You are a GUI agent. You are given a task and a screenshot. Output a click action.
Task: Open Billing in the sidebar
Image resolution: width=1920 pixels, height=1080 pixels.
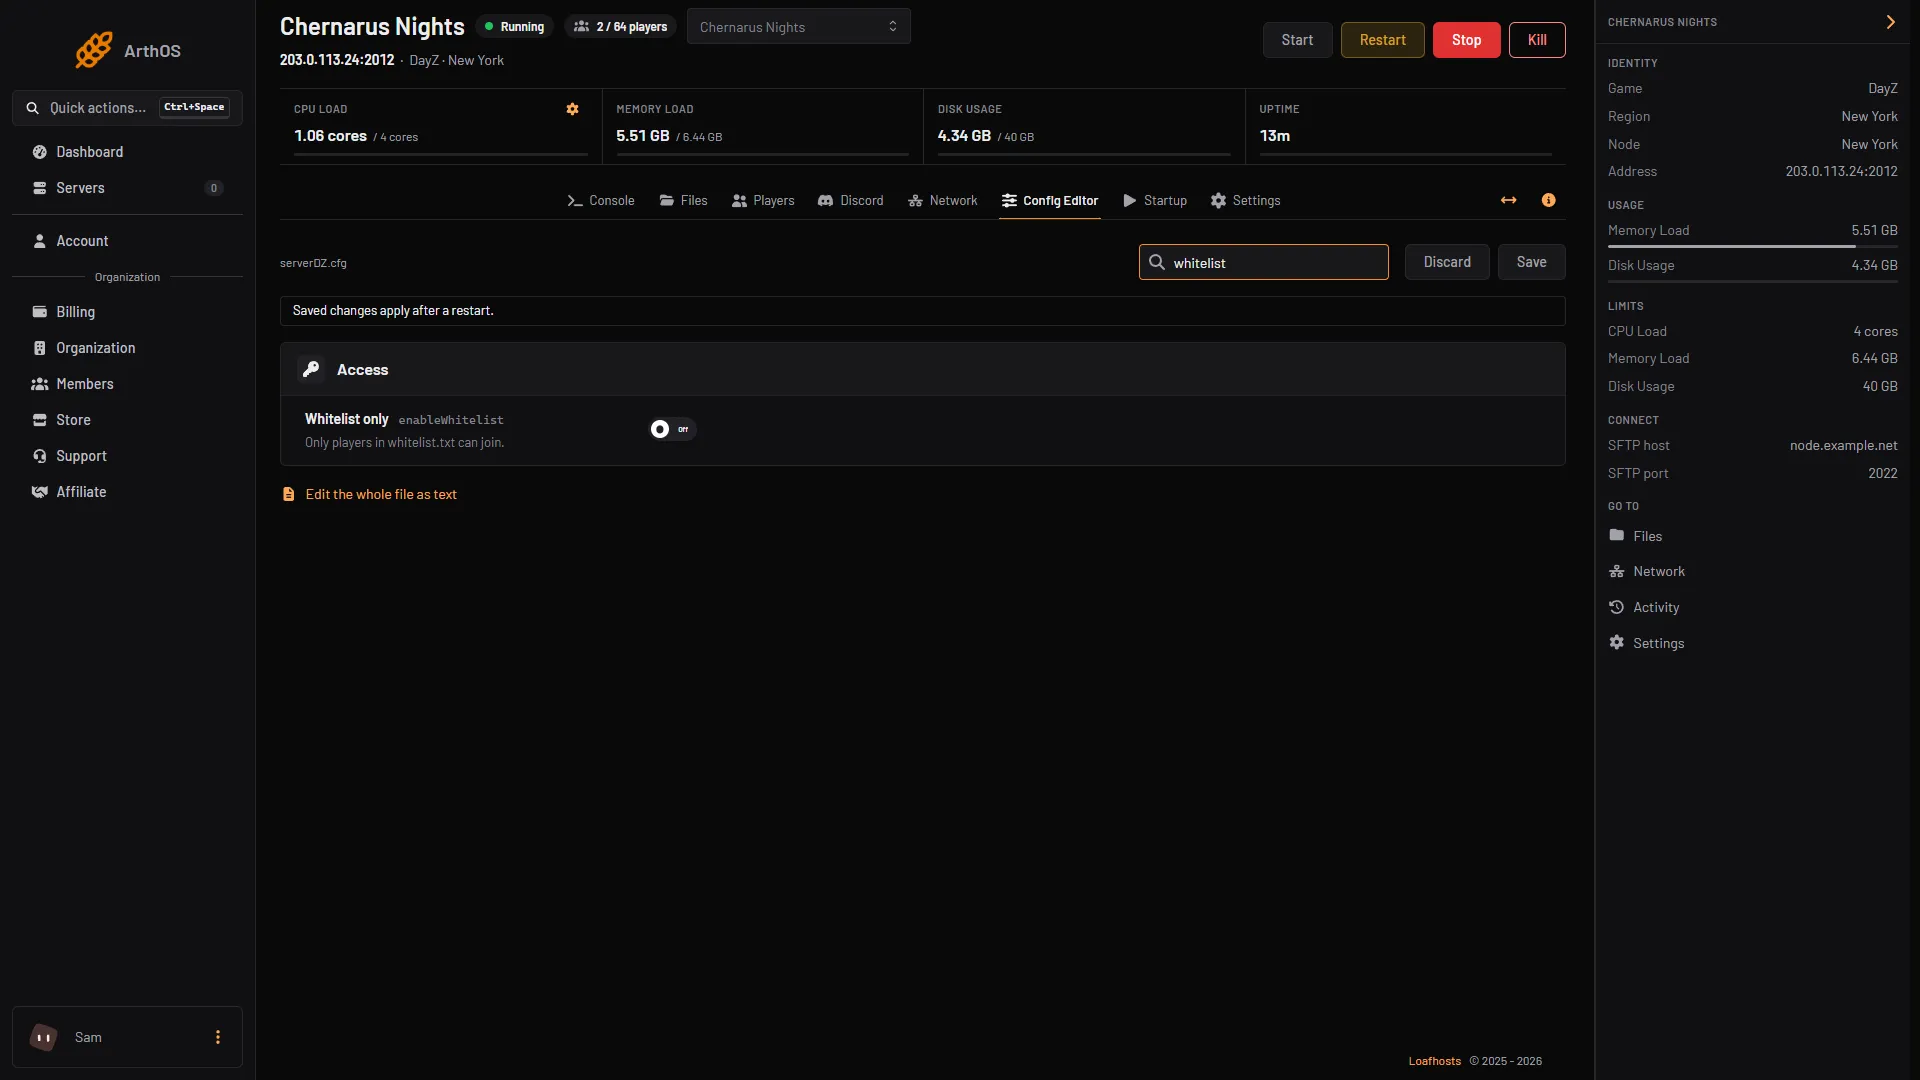(x=127, y=312)
